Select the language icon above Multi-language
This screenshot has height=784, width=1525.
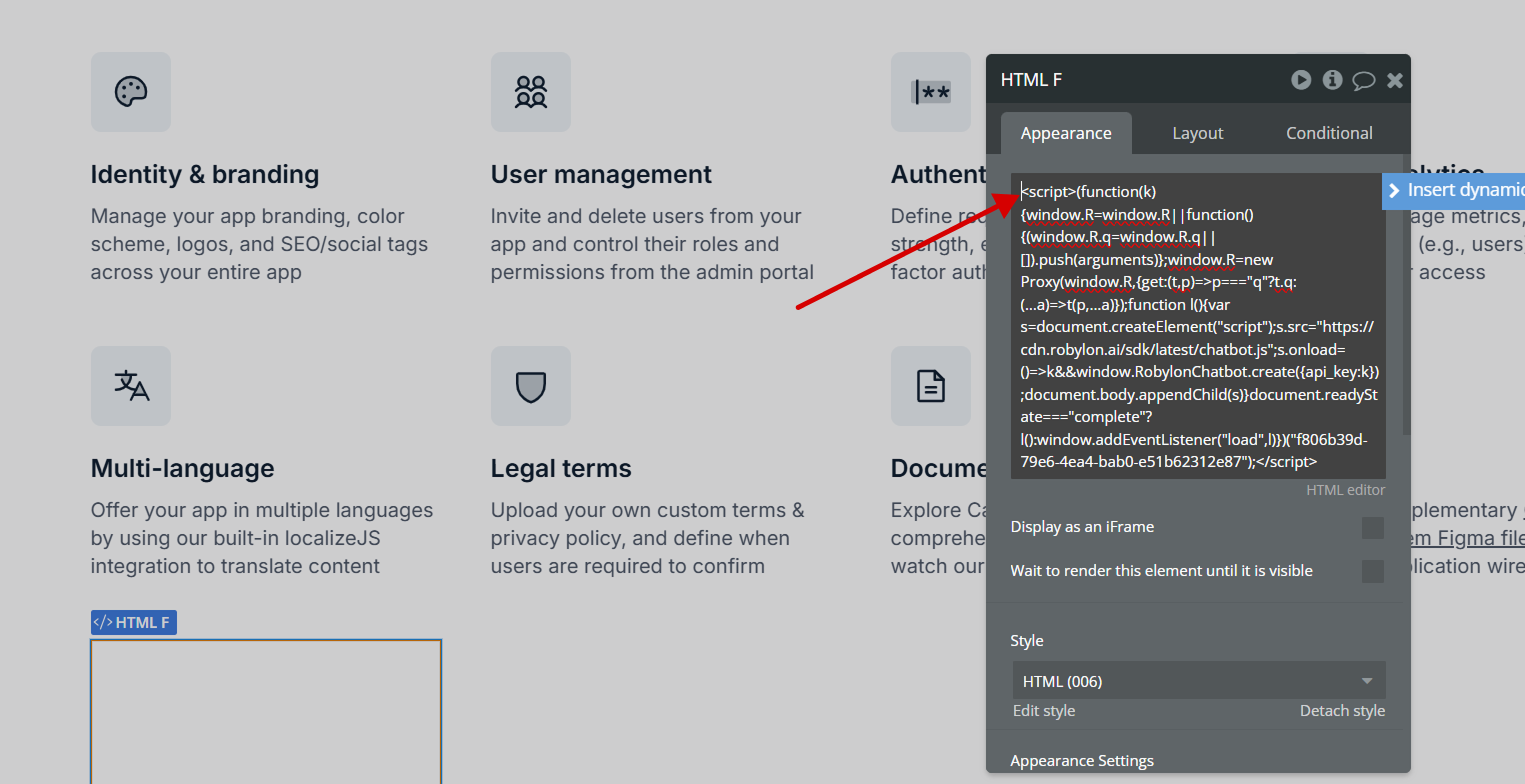pos(130,386)
